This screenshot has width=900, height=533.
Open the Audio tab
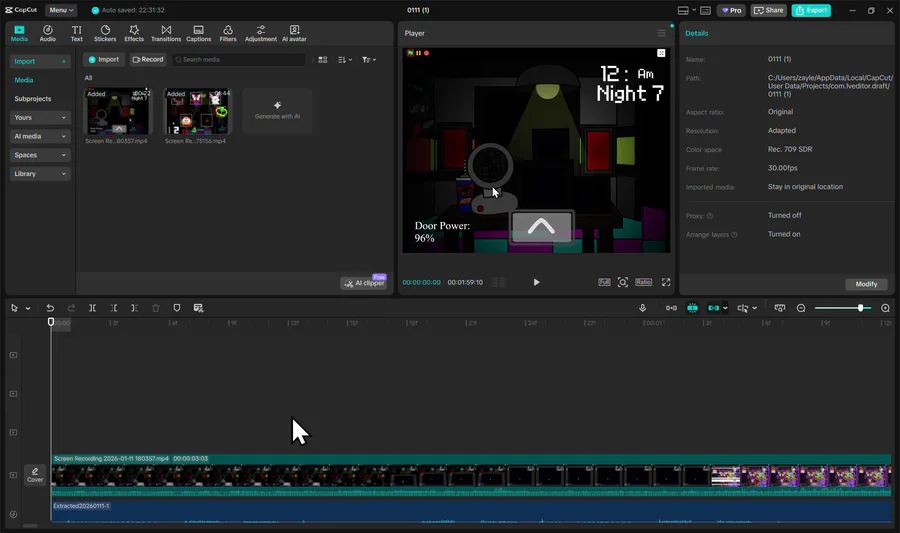tap(48, 33)
